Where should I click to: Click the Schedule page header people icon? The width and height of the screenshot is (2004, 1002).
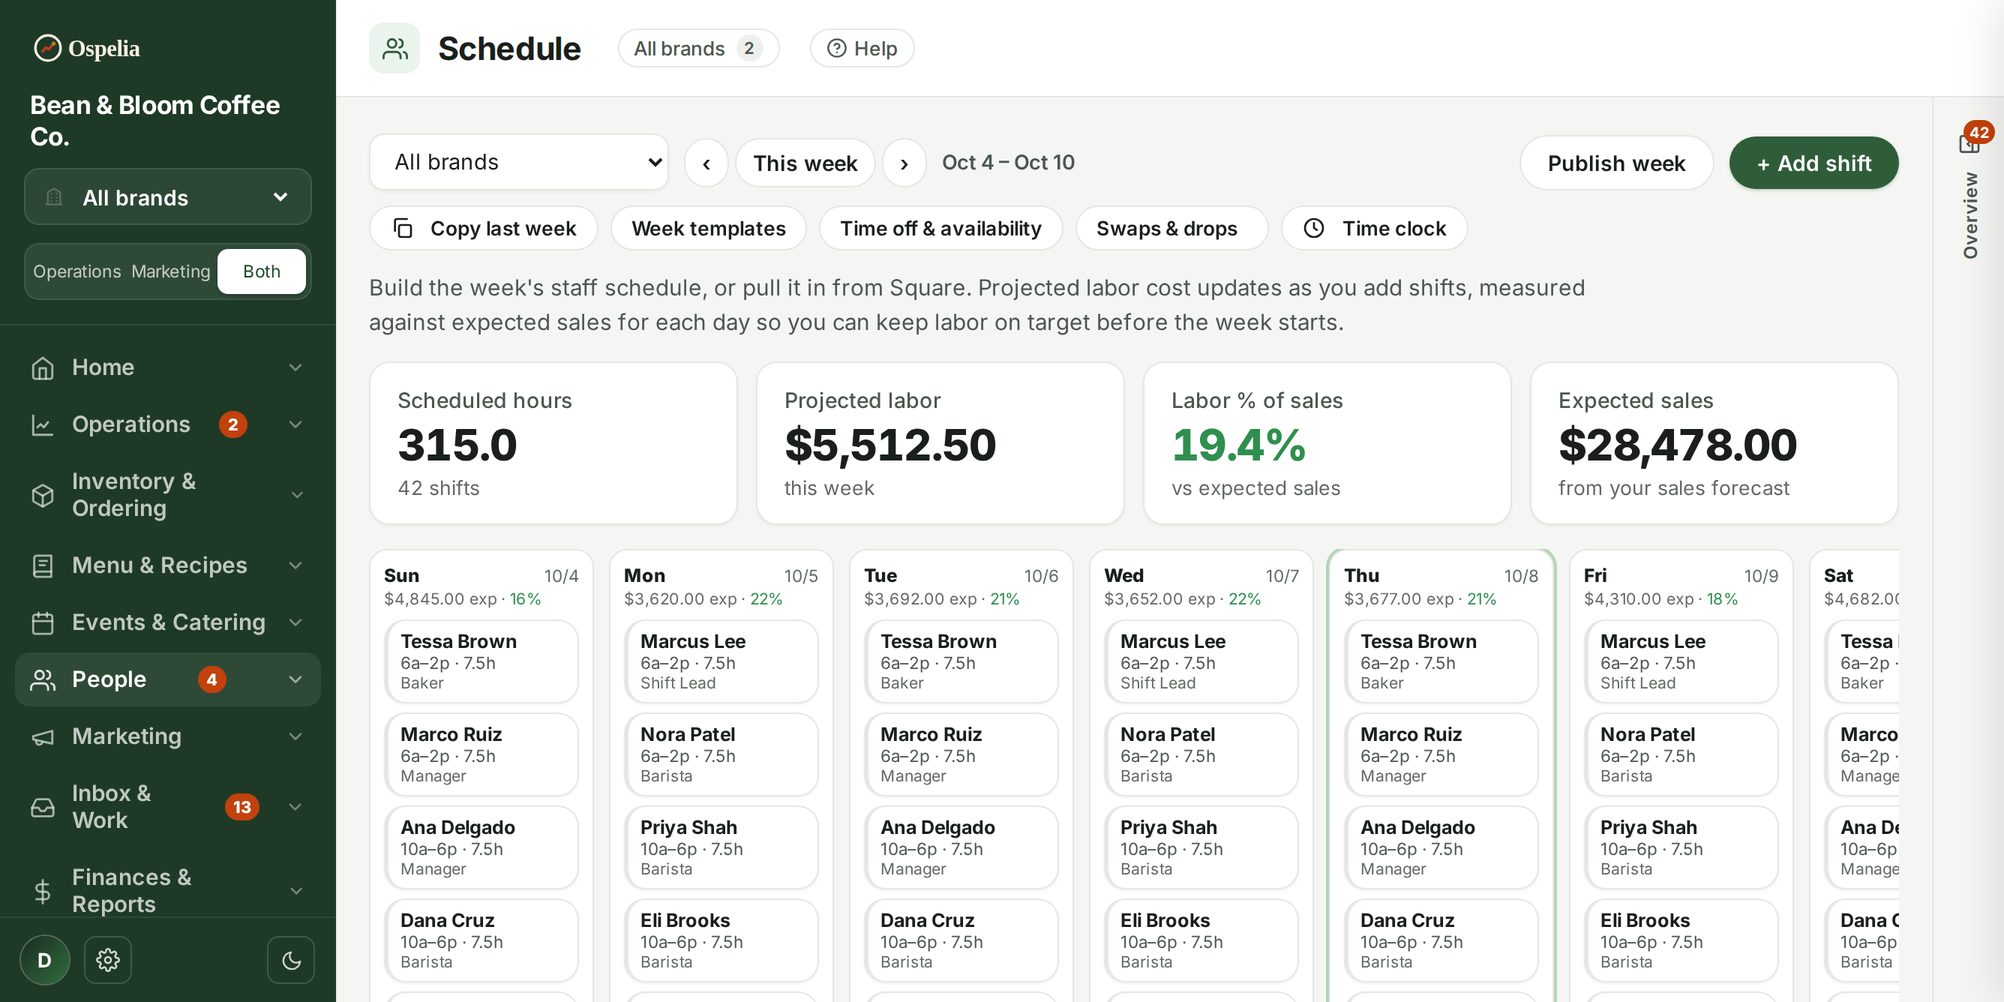[x=395, y=48]
